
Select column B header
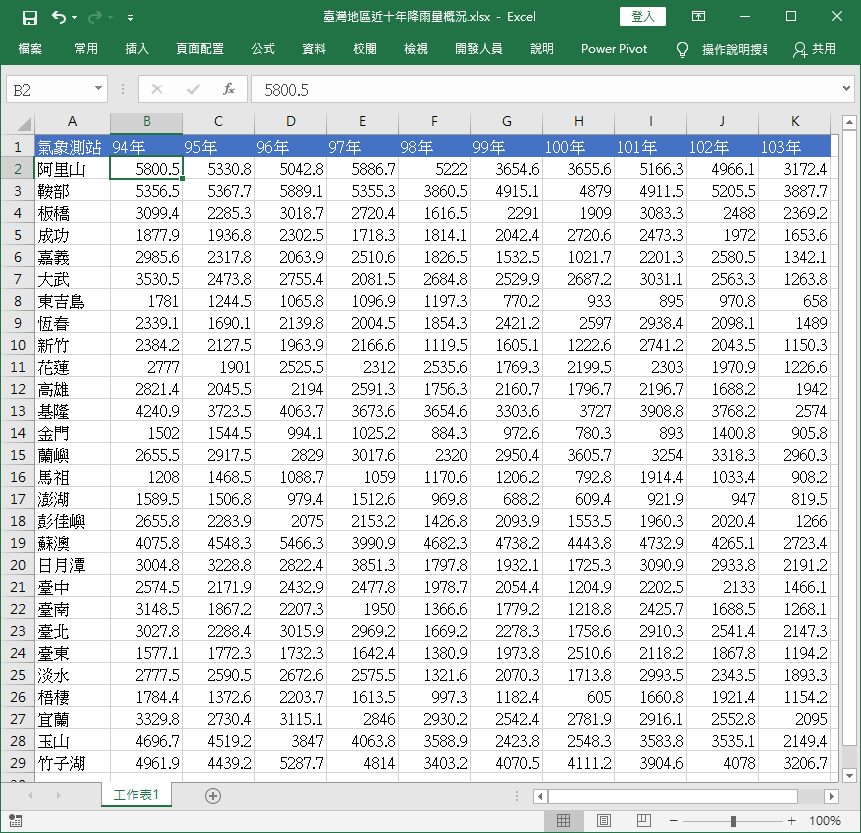tap(147, 121)
